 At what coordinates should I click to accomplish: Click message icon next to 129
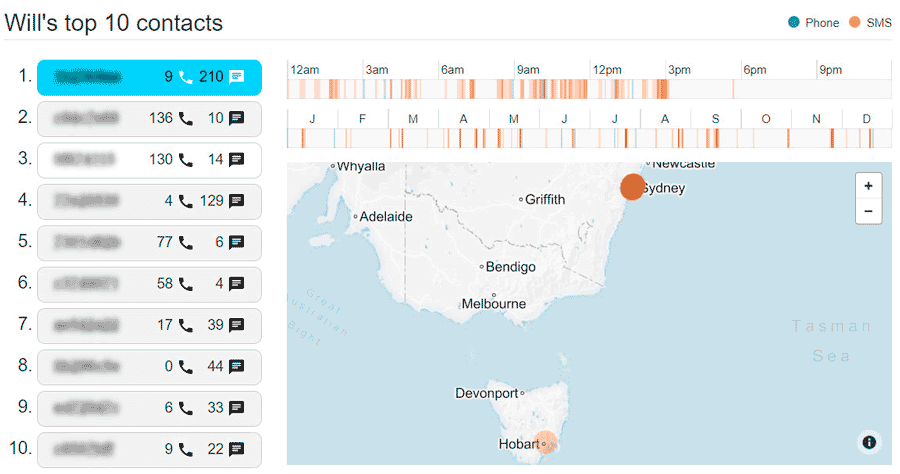pos(236,201)
